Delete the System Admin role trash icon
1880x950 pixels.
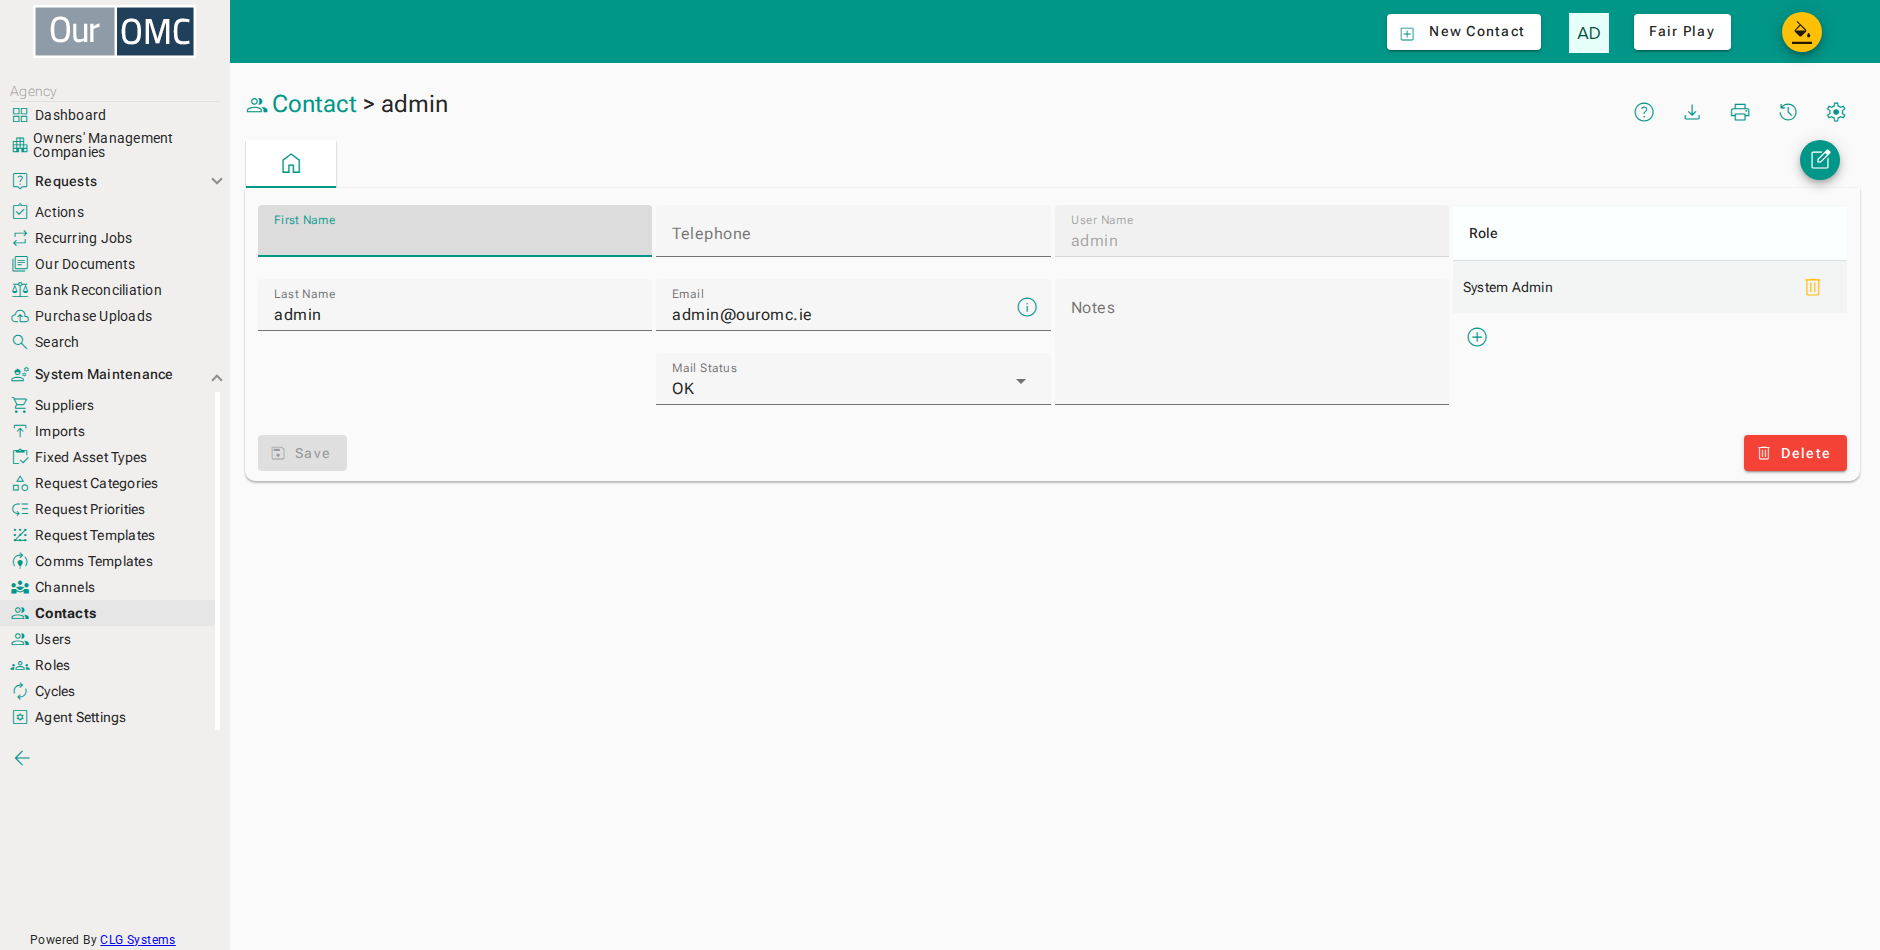point(1813,287)
